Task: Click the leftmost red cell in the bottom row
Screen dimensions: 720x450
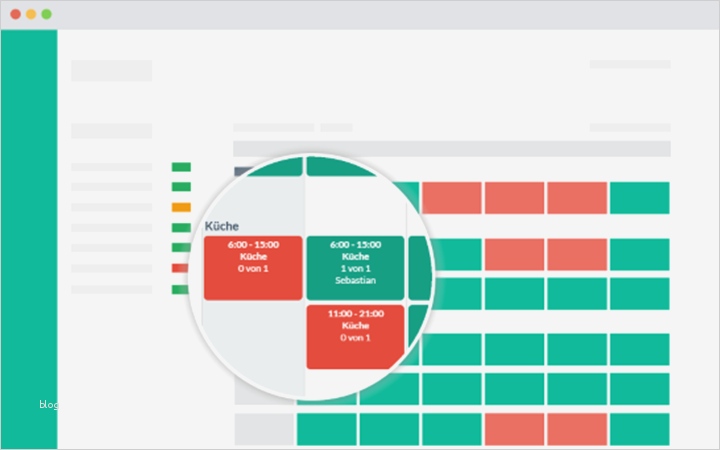Action: pyautogui.click(x=515, y=429)
